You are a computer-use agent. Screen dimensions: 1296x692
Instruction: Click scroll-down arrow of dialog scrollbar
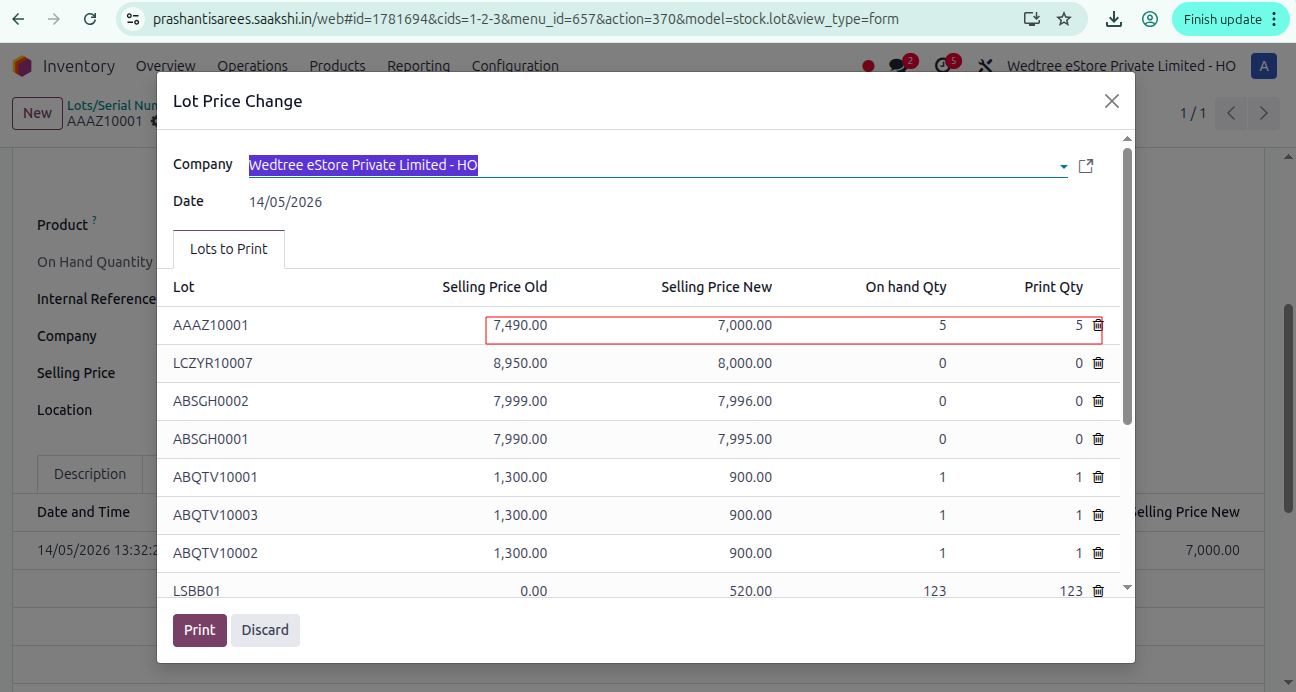(1128, 588)
